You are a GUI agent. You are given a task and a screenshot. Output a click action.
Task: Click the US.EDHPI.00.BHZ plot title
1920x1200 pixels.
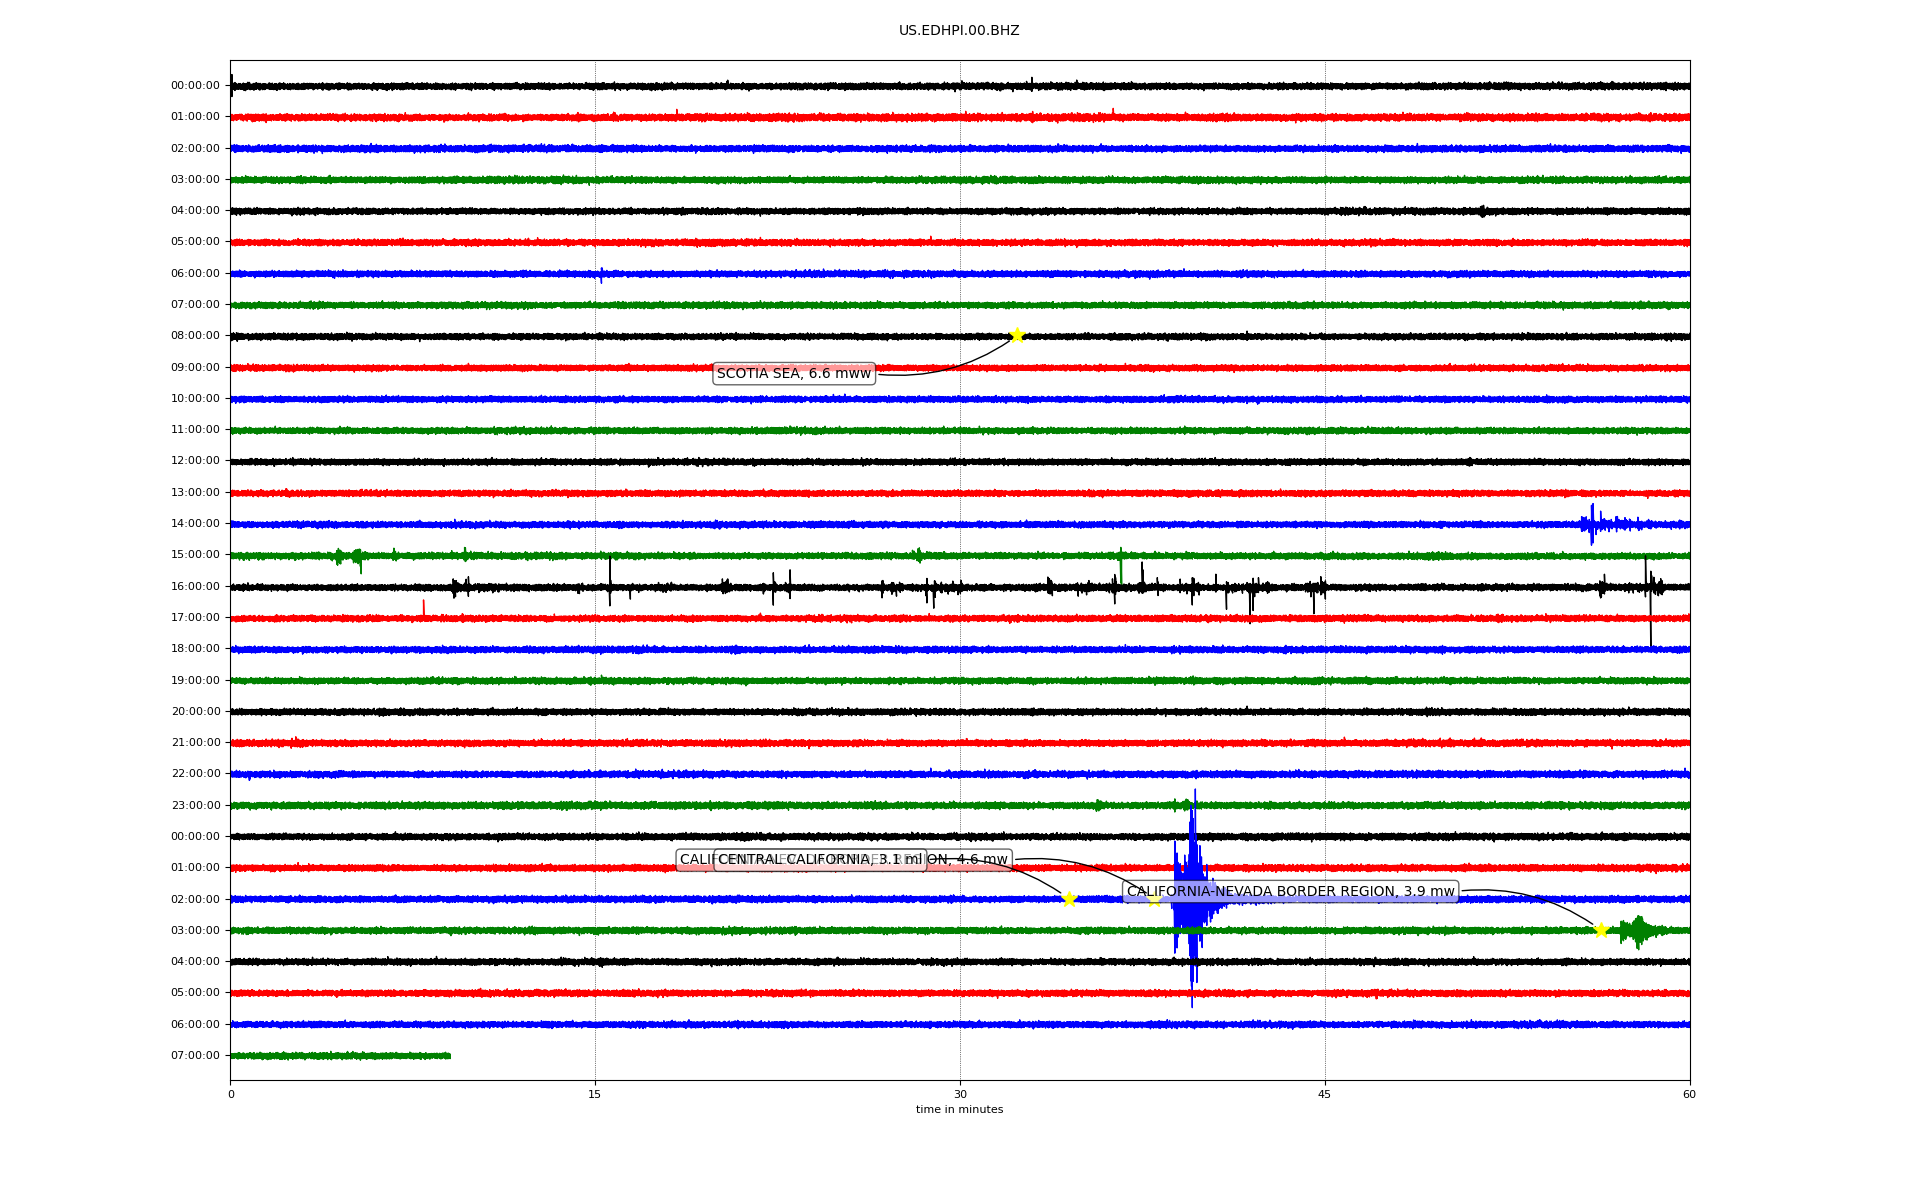[x=959, y=31]
